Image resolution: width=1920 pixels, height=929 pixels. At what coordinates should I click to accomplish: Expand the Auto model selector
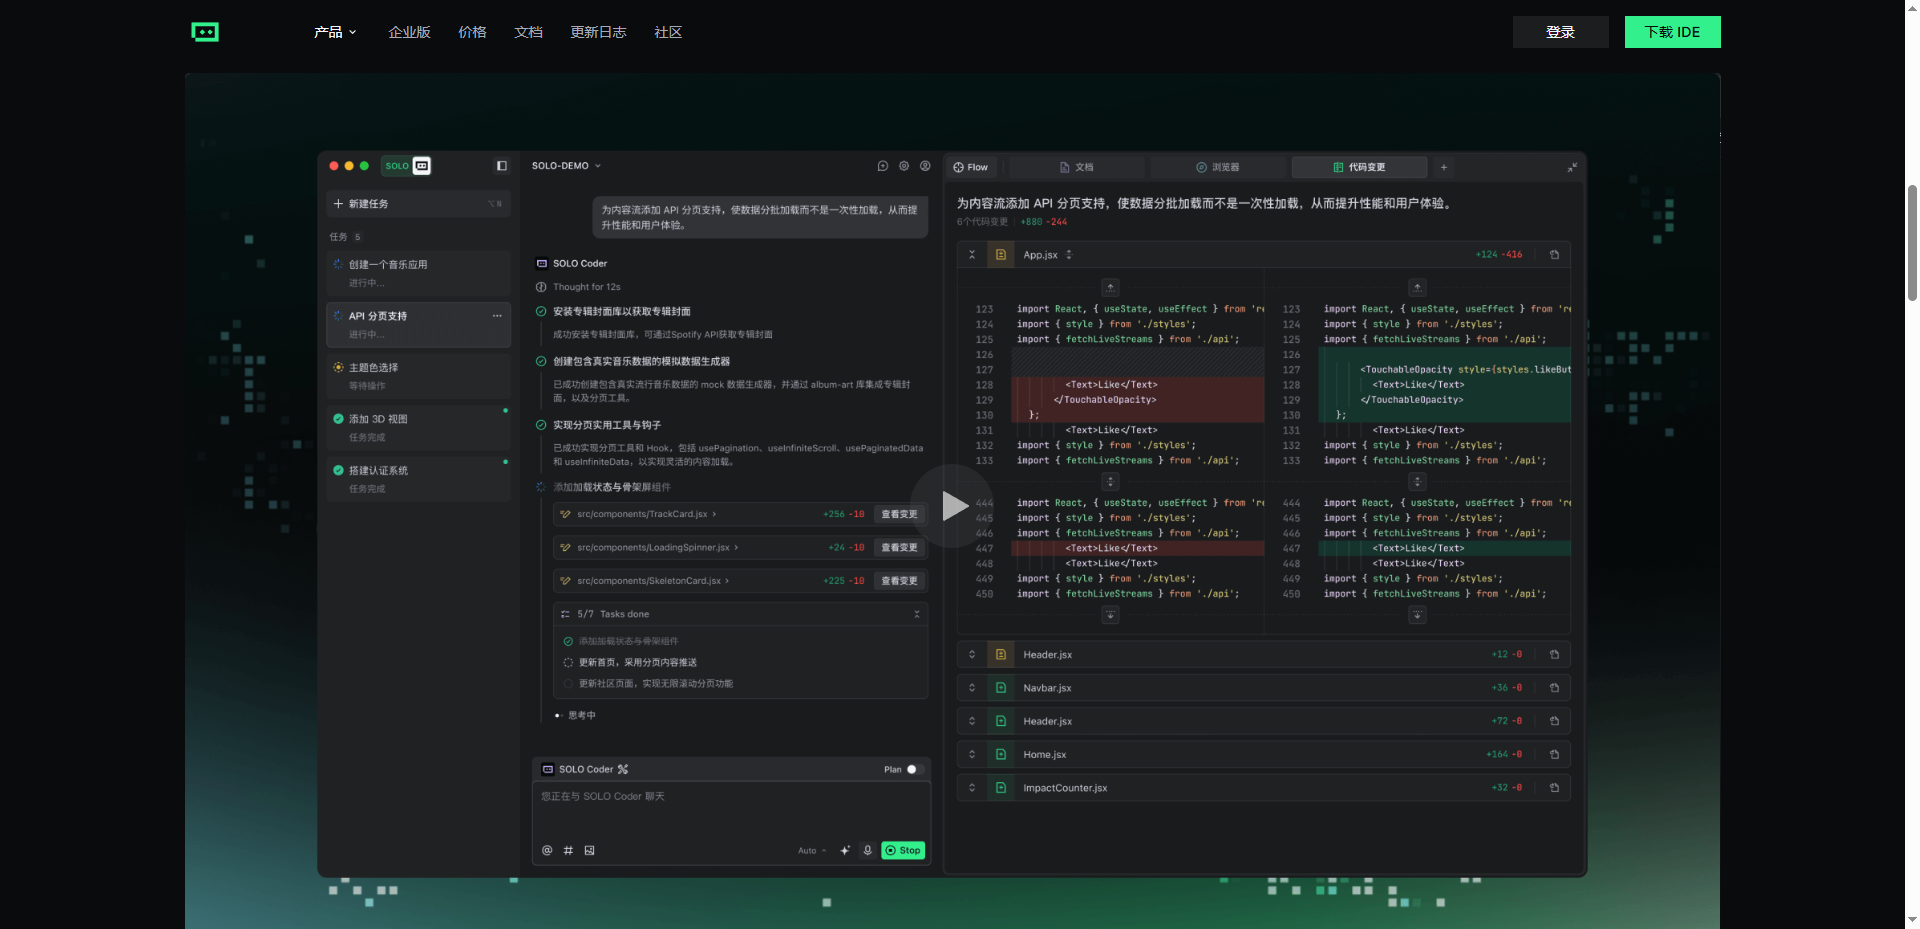point(812,851)
